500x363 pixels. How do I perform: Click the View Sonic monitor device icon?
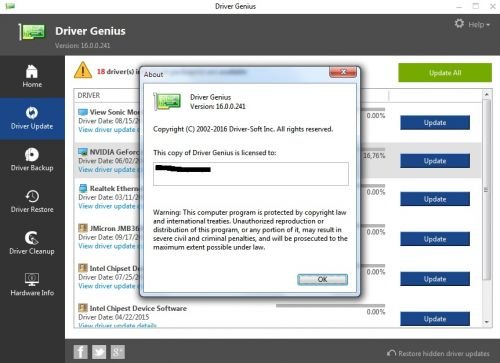(x=83, y=112)
